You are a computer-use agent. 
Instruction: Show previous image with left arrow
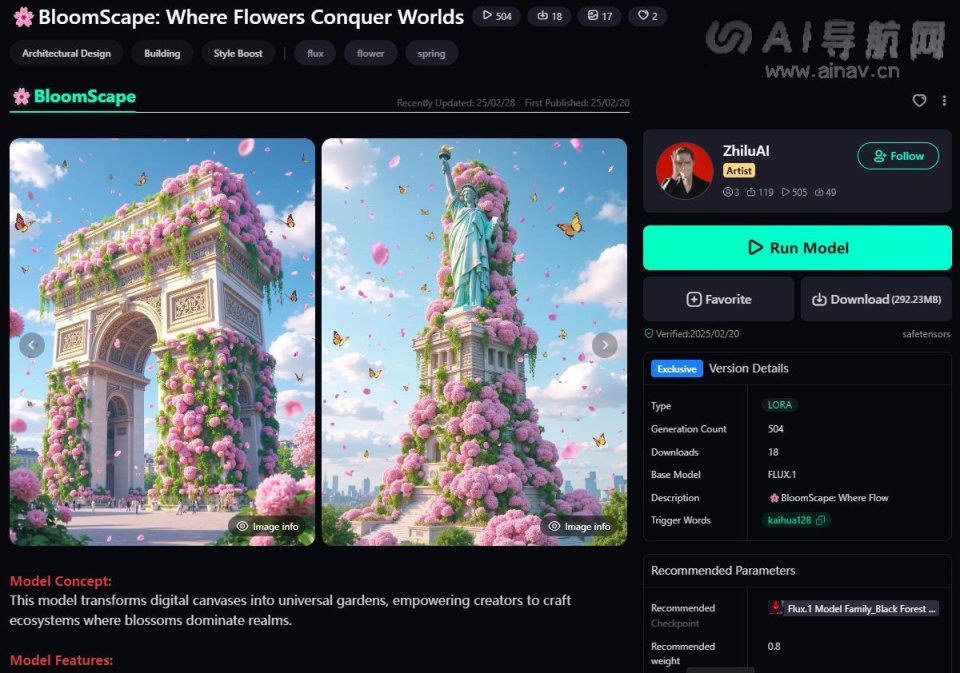click(32, 345)
